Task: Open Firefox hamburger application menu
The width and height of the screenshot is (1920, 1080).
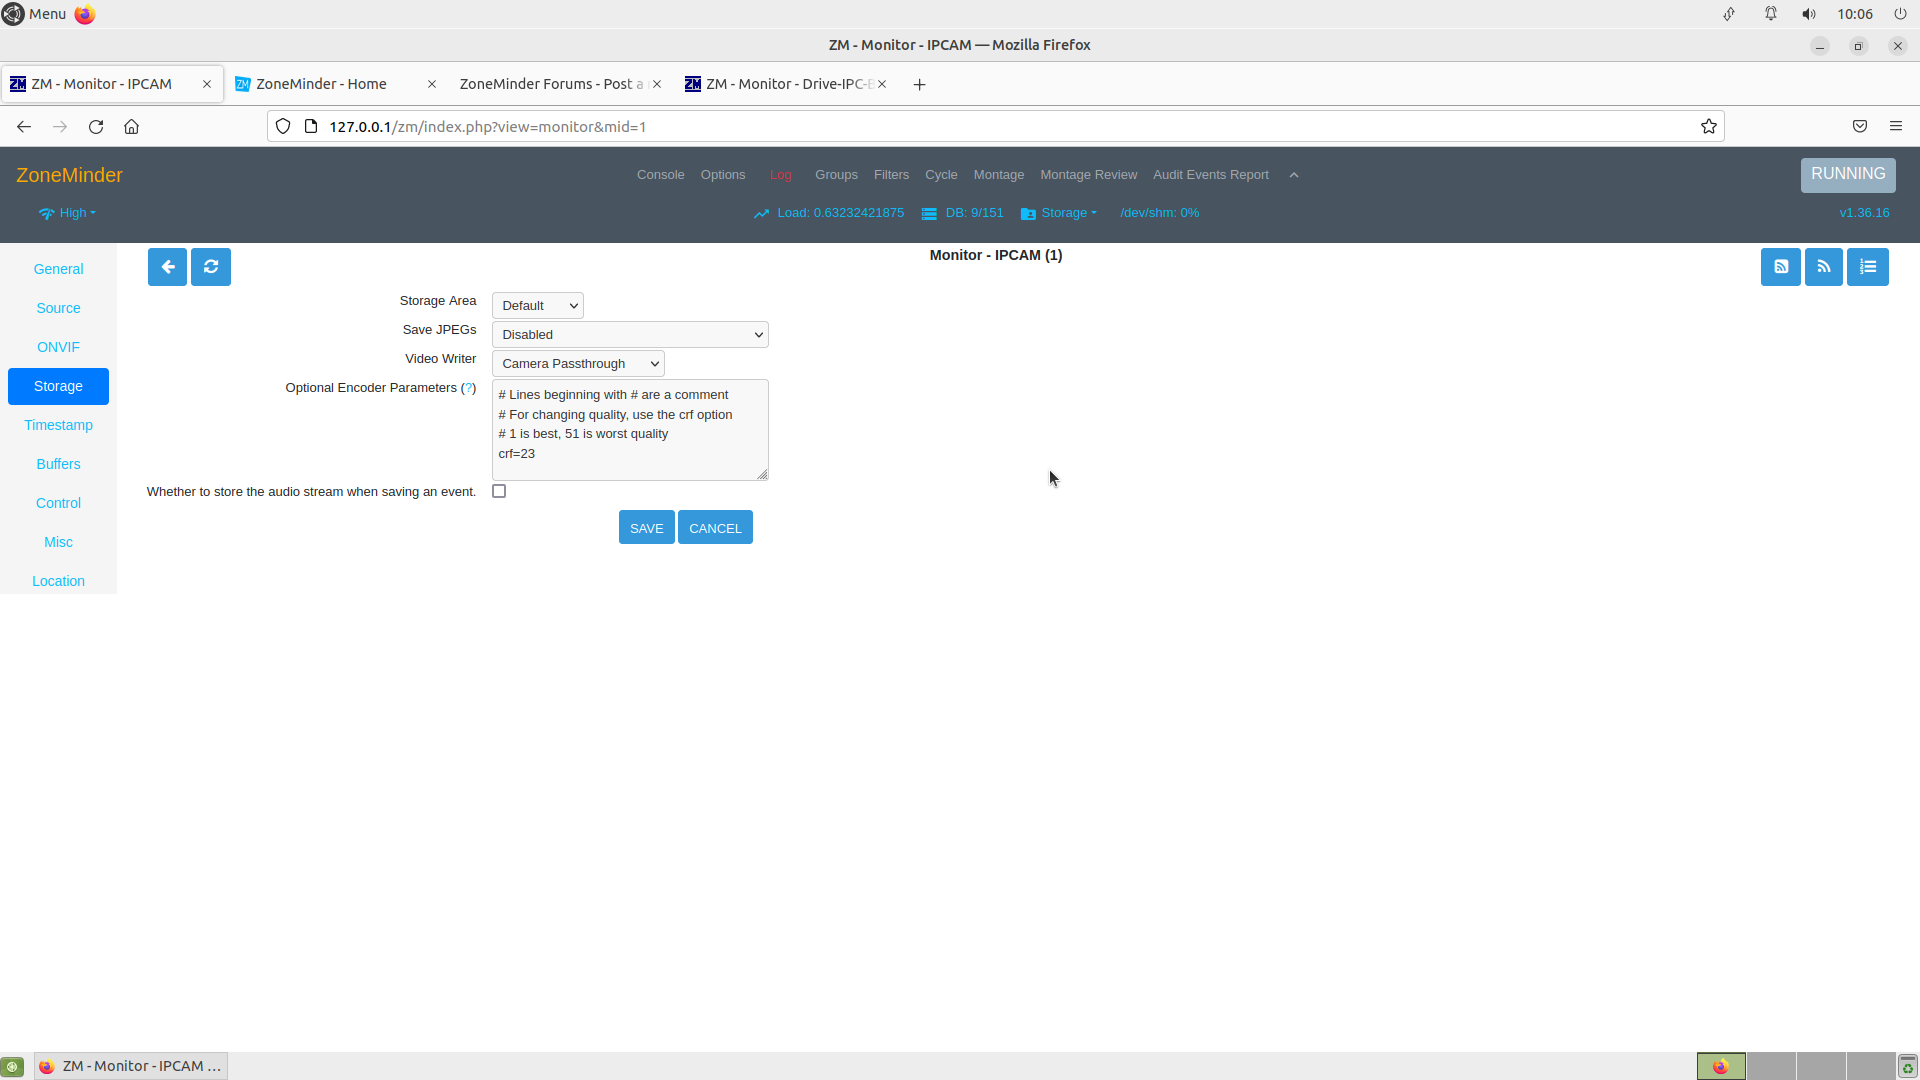Action: pyautogui.click(x=1896, y=126)
